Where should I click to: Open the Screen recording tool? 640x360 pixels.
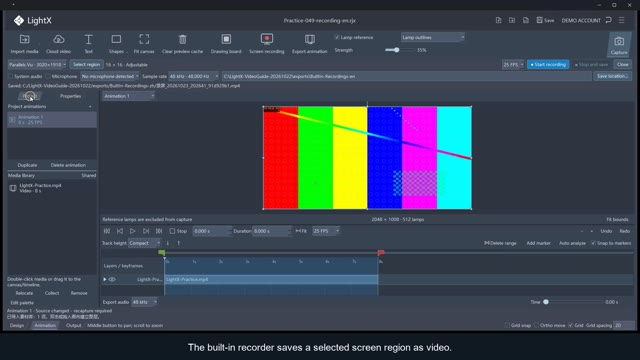click(x=267, y=44)
